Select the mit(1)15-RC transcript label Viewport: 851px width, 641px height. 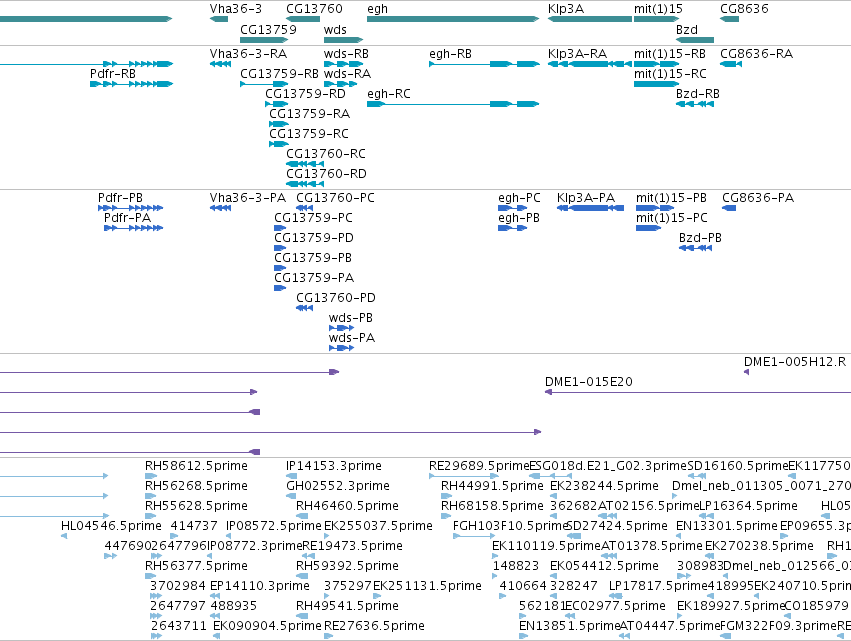(x=670, y=74)
